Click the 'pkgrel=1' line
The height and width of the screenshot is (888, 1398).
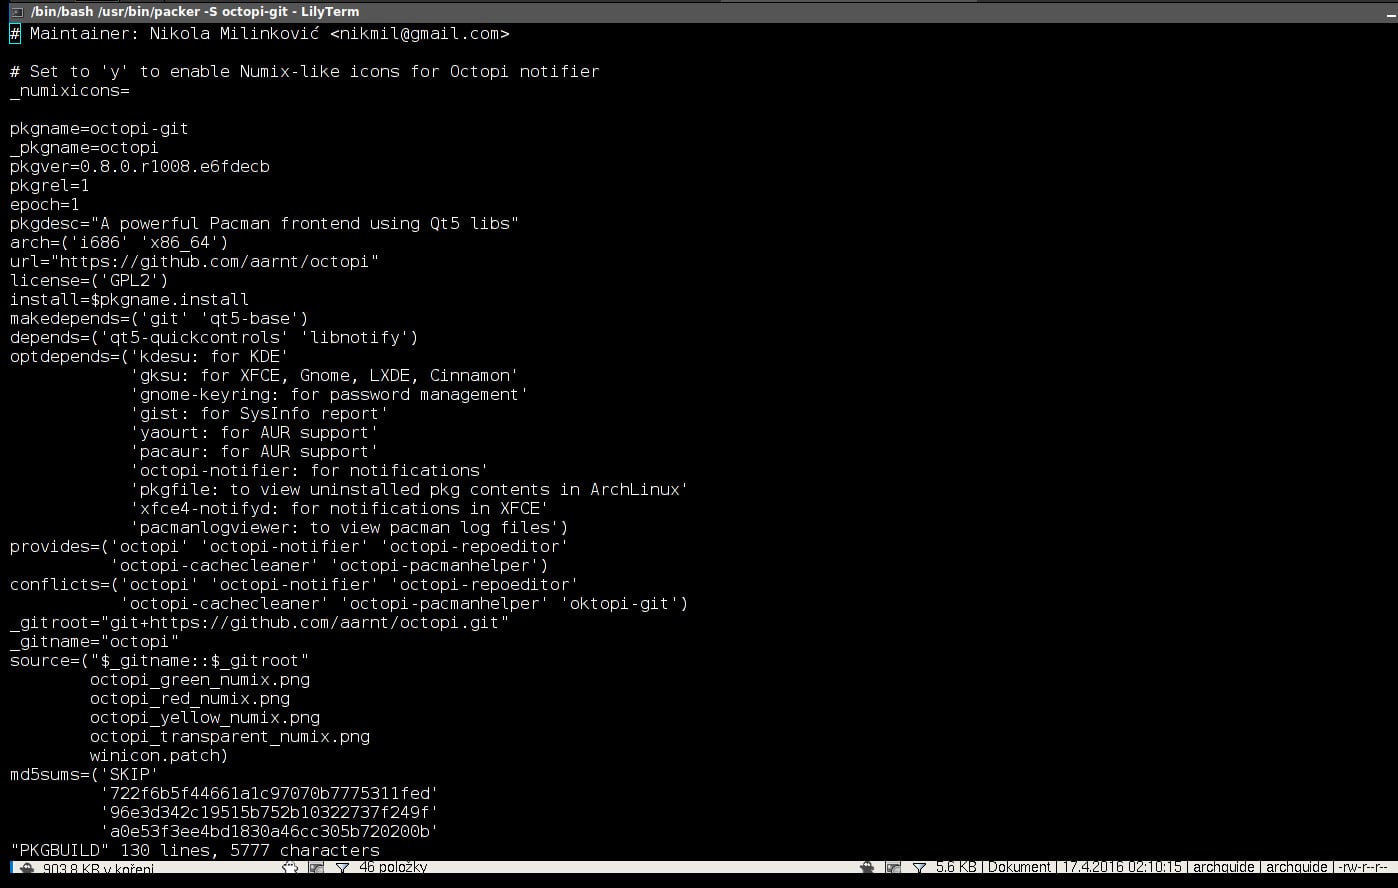click(x=50, y=185)
